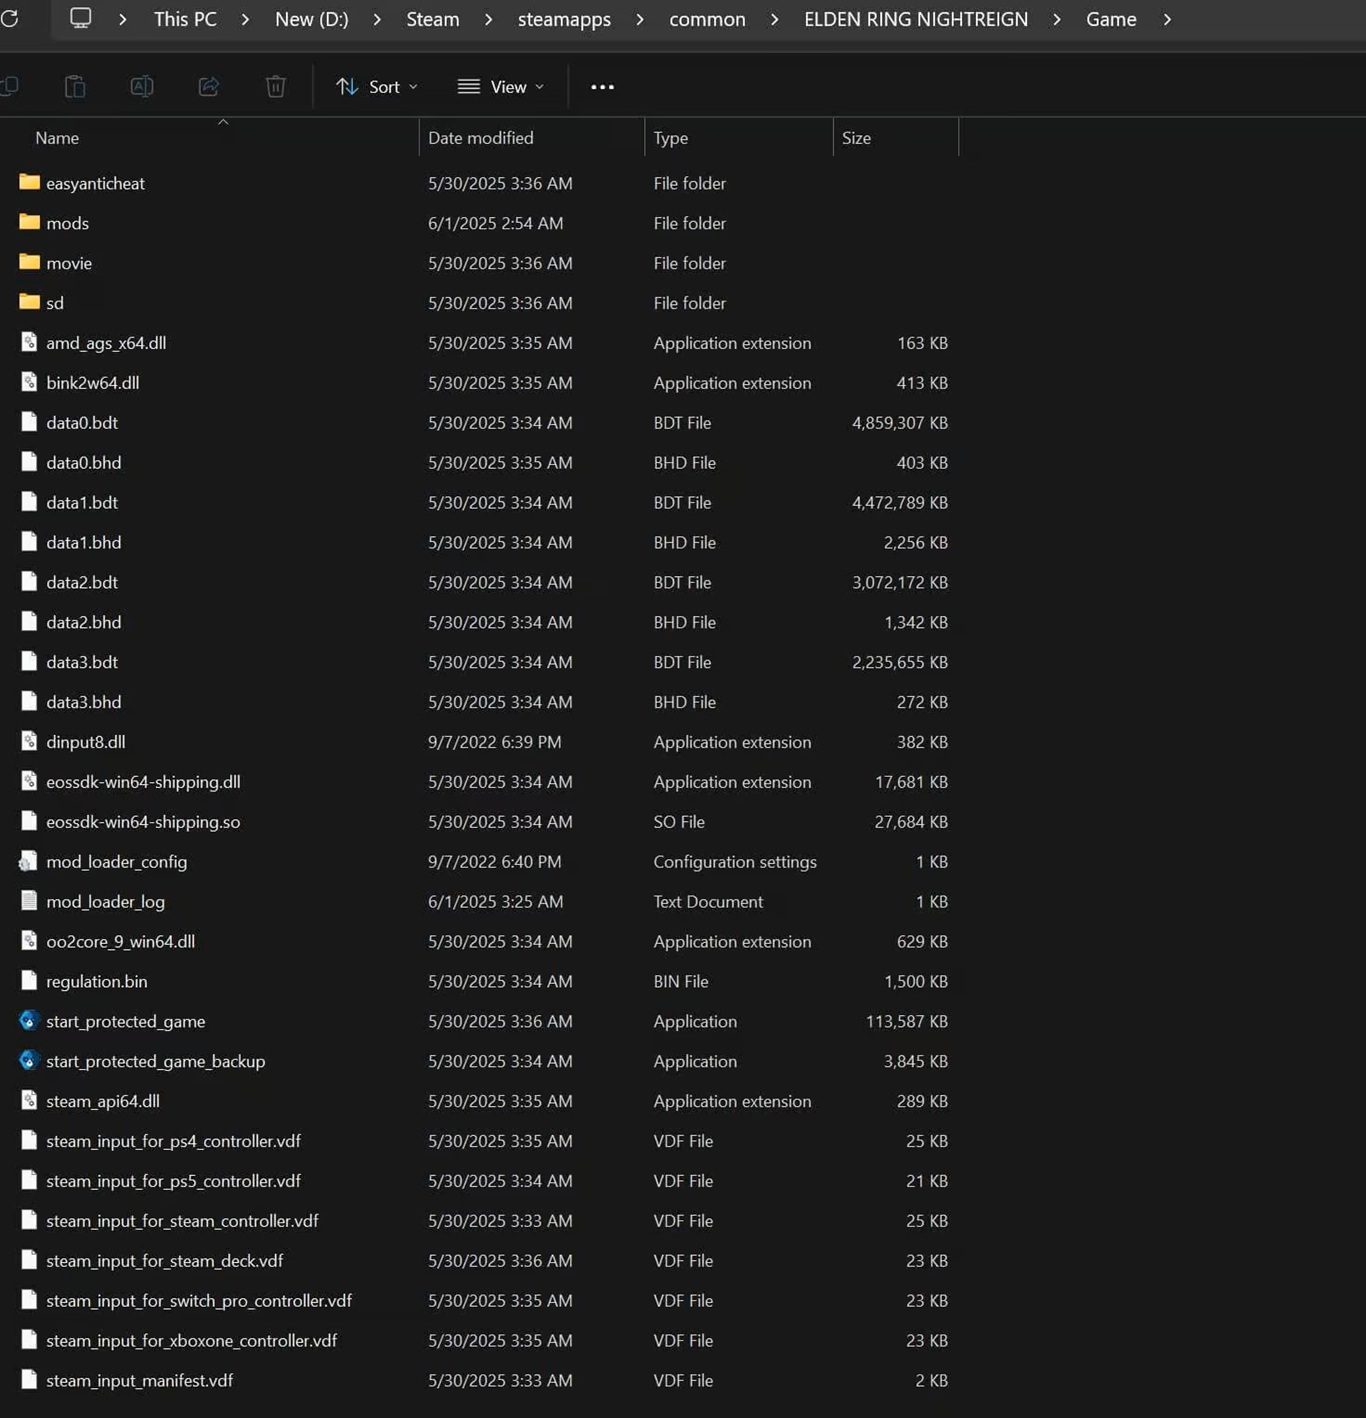This screenshot has height=1418, width=1366.
Task: Click the Delete trash icon
Action: pos(276,87)
